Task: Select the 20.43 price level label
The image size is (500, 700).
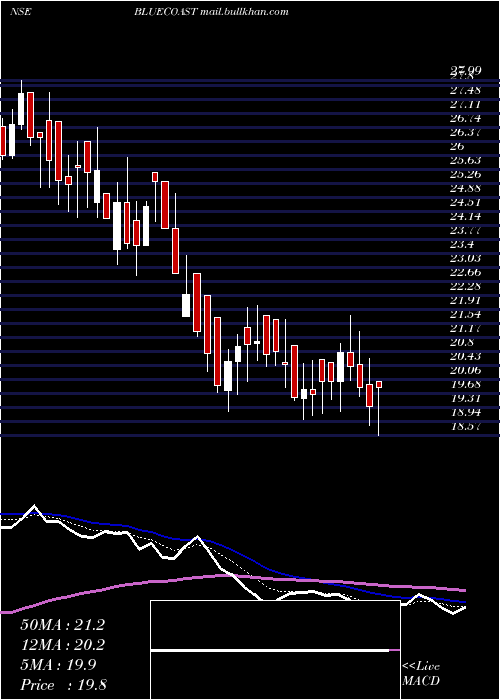Action: [x=466, y=356]
